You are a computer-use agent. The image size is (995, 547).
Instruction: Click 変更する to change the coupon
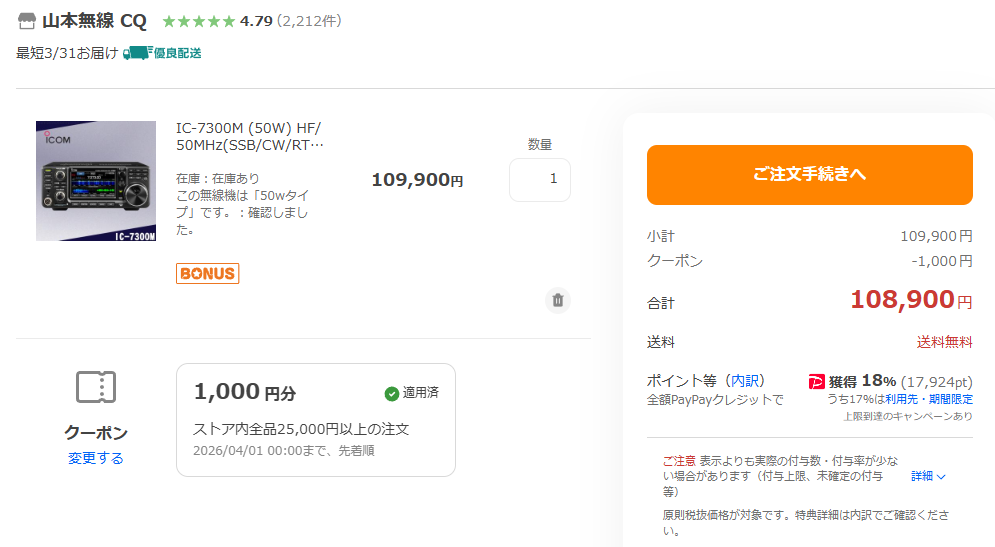[x=96, y=458]
